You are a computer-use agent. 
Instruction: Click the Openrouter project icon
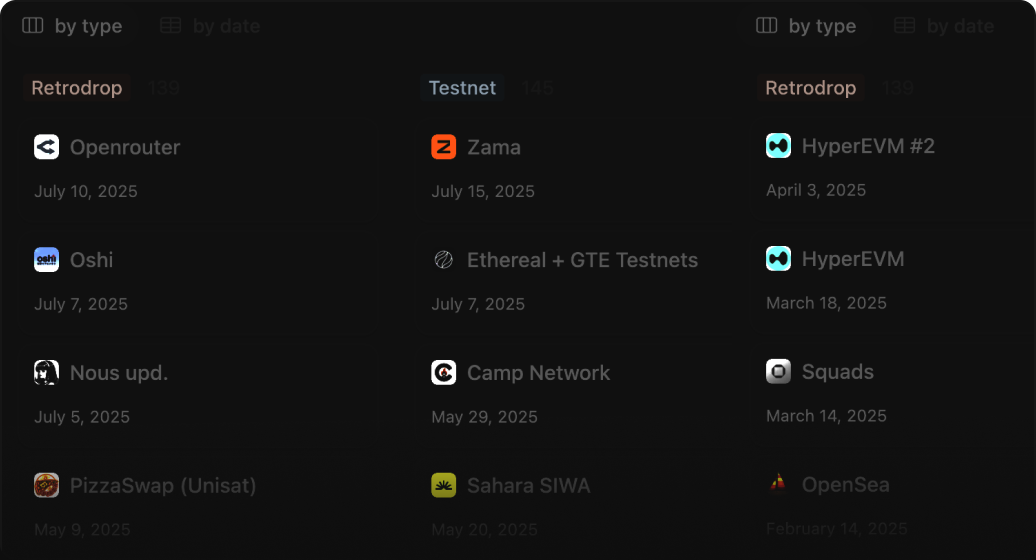coord(47,147)
